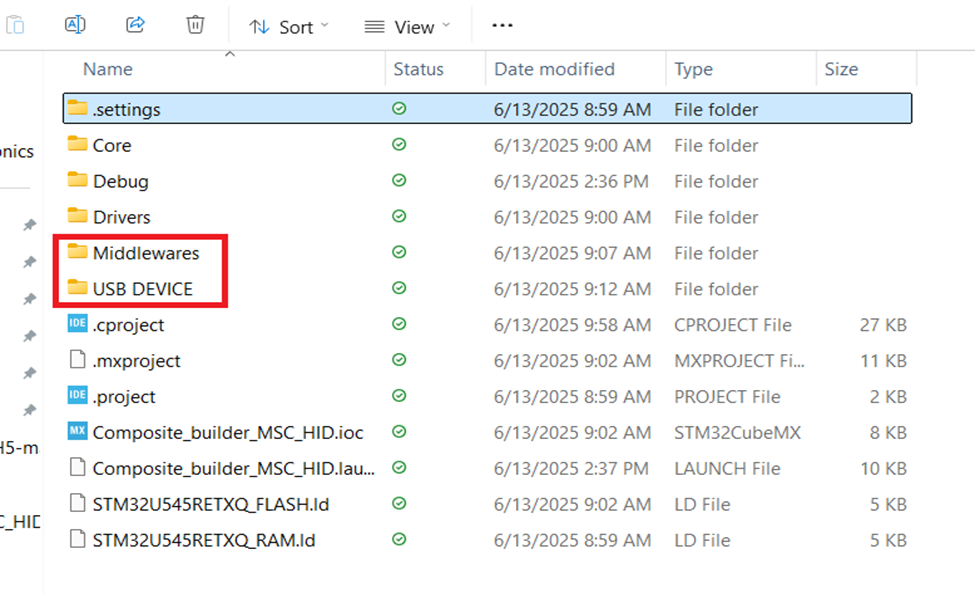Screen dimensions: 975x594
Task: Click the Debug folder icon
Action: (x=77, y=180)
